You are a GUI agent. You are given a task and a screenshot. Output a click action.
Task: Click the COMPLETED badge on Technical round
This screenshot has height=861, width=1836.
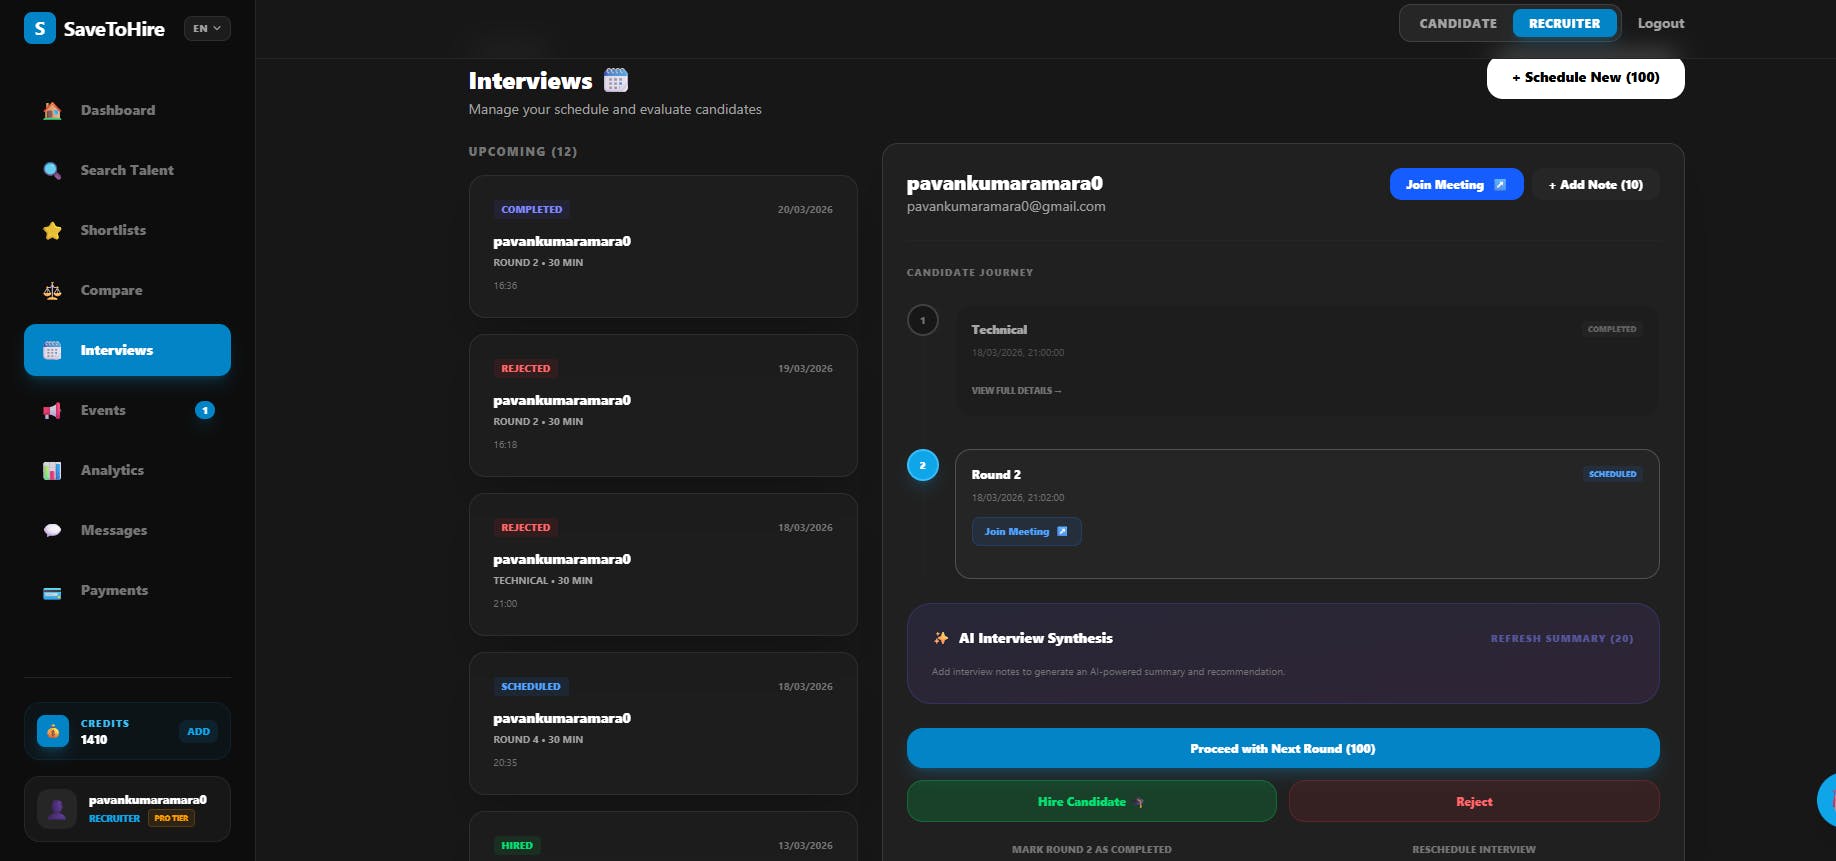pos(1612,329)
